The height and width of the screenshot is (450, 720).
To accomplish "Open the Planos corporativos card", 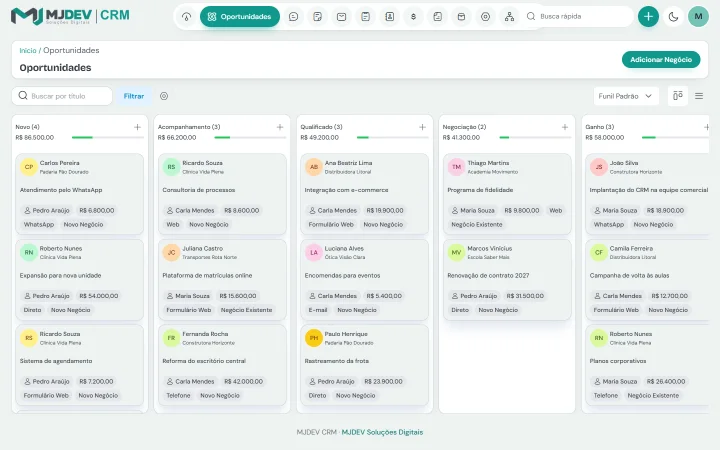I will click(x=647, y=365).
